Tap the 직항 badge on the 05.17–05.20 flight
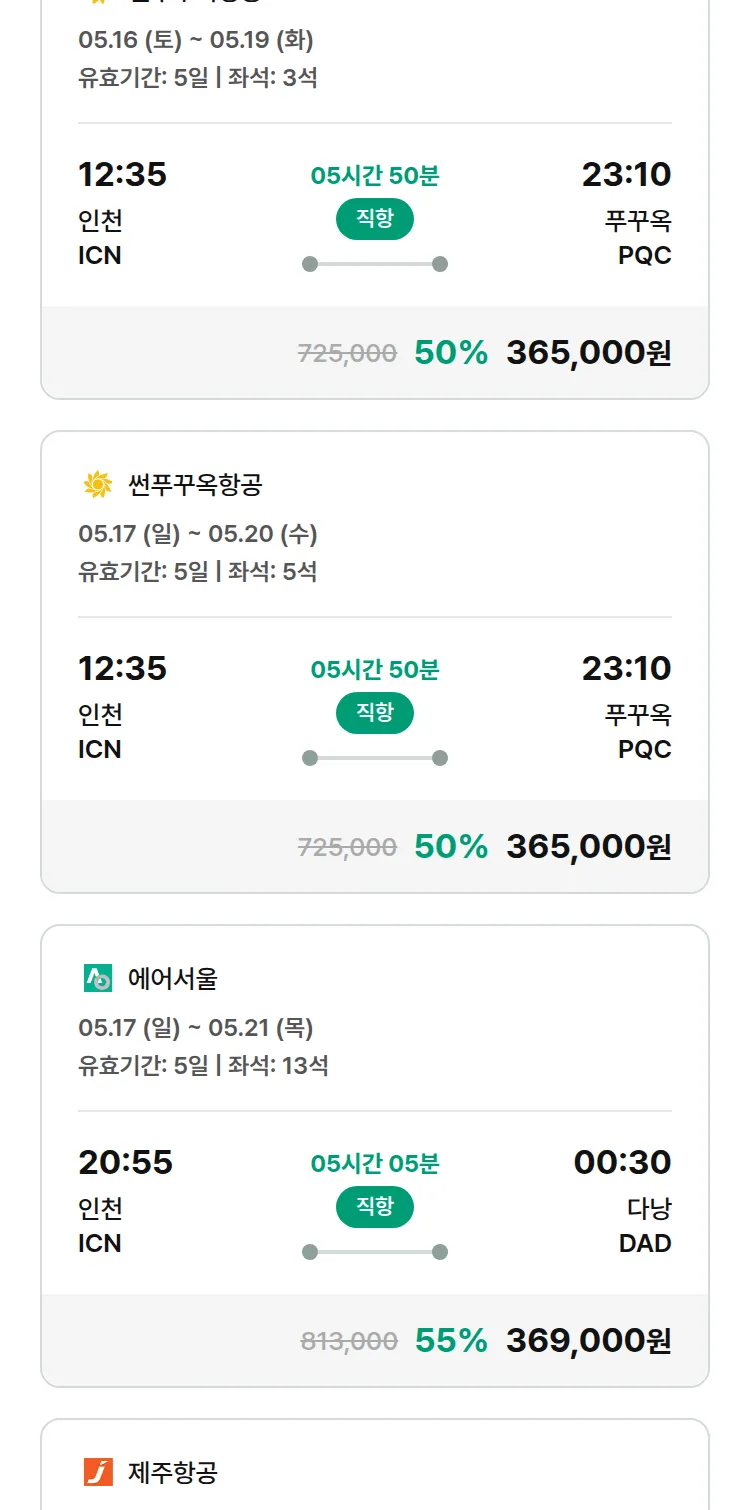This screenshot has height=1510, width=750. tap(375, 713)
